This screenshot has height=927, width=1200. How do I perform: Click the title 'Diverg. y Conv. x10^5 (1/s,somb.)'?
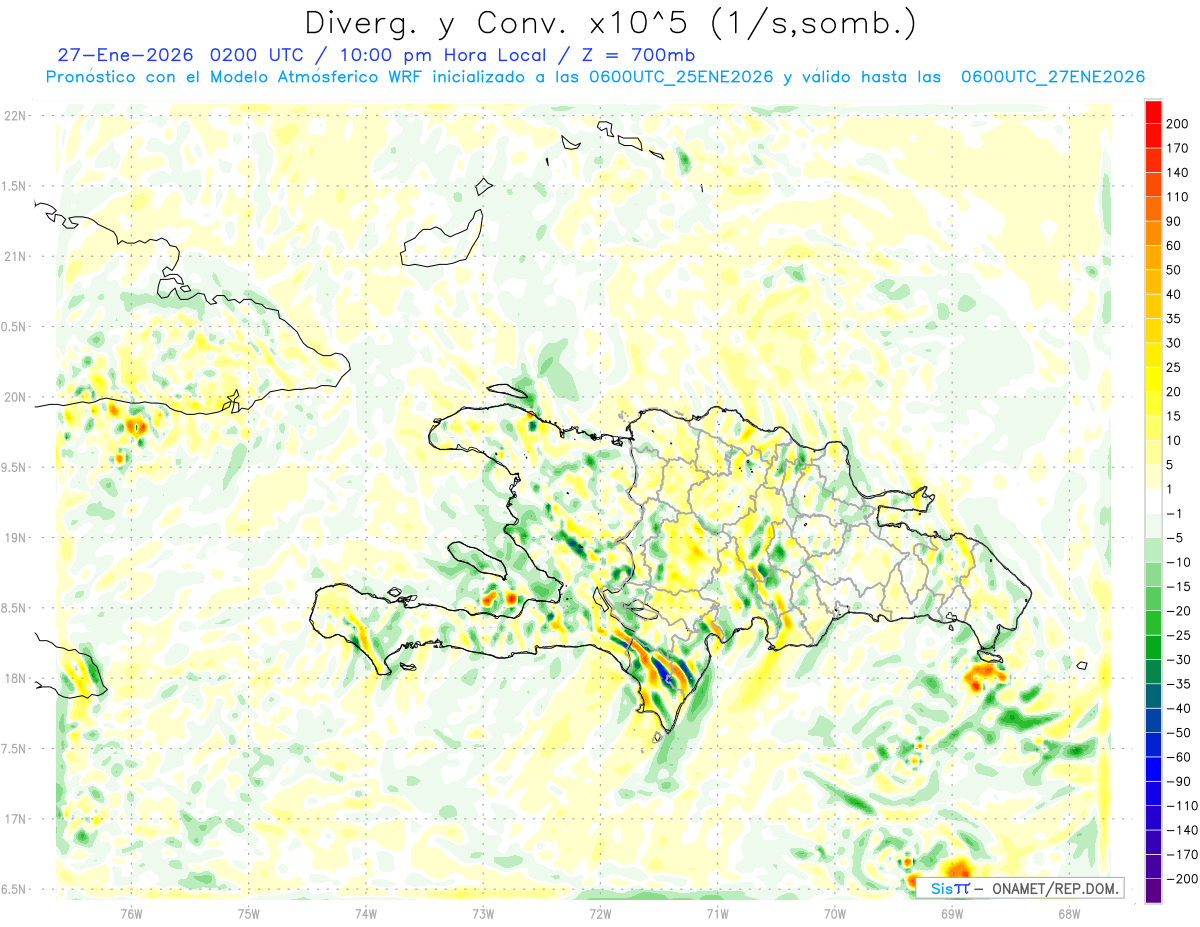click(610, 24)
